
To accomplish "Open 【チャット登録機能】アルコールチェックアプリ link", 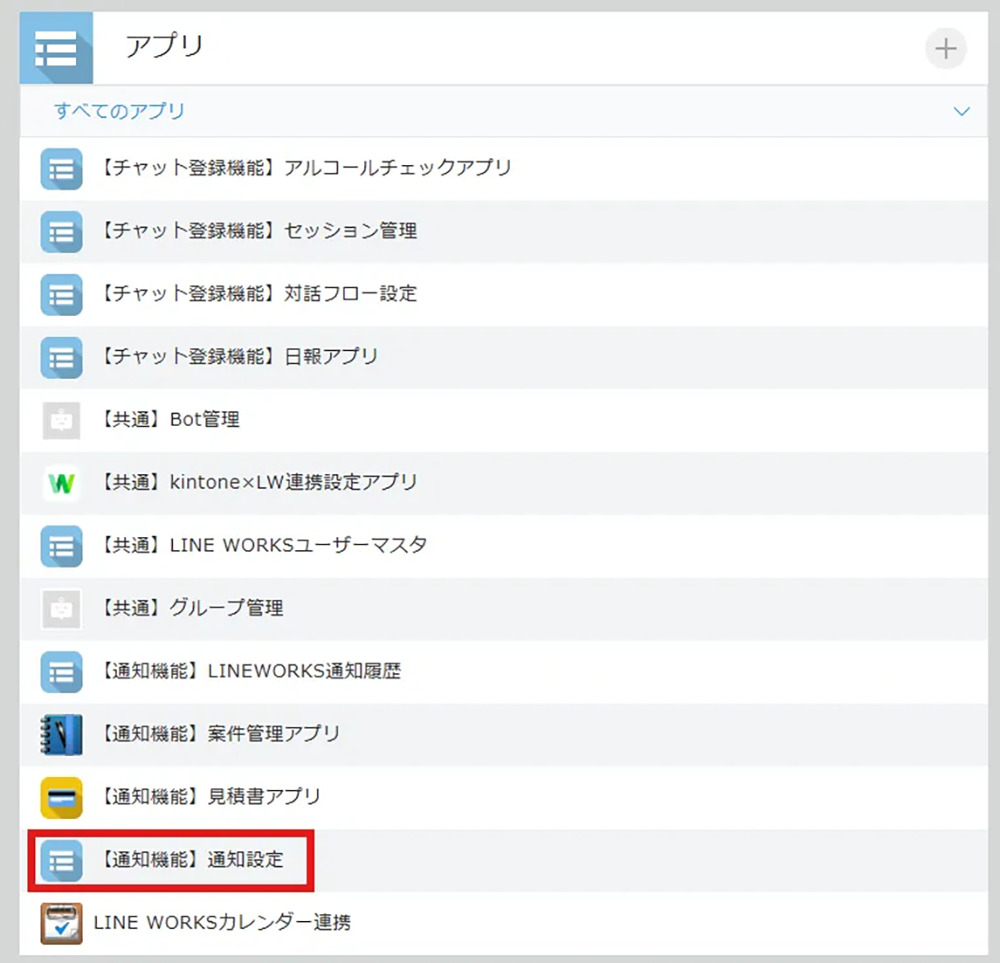I will [x=305, y=168].
